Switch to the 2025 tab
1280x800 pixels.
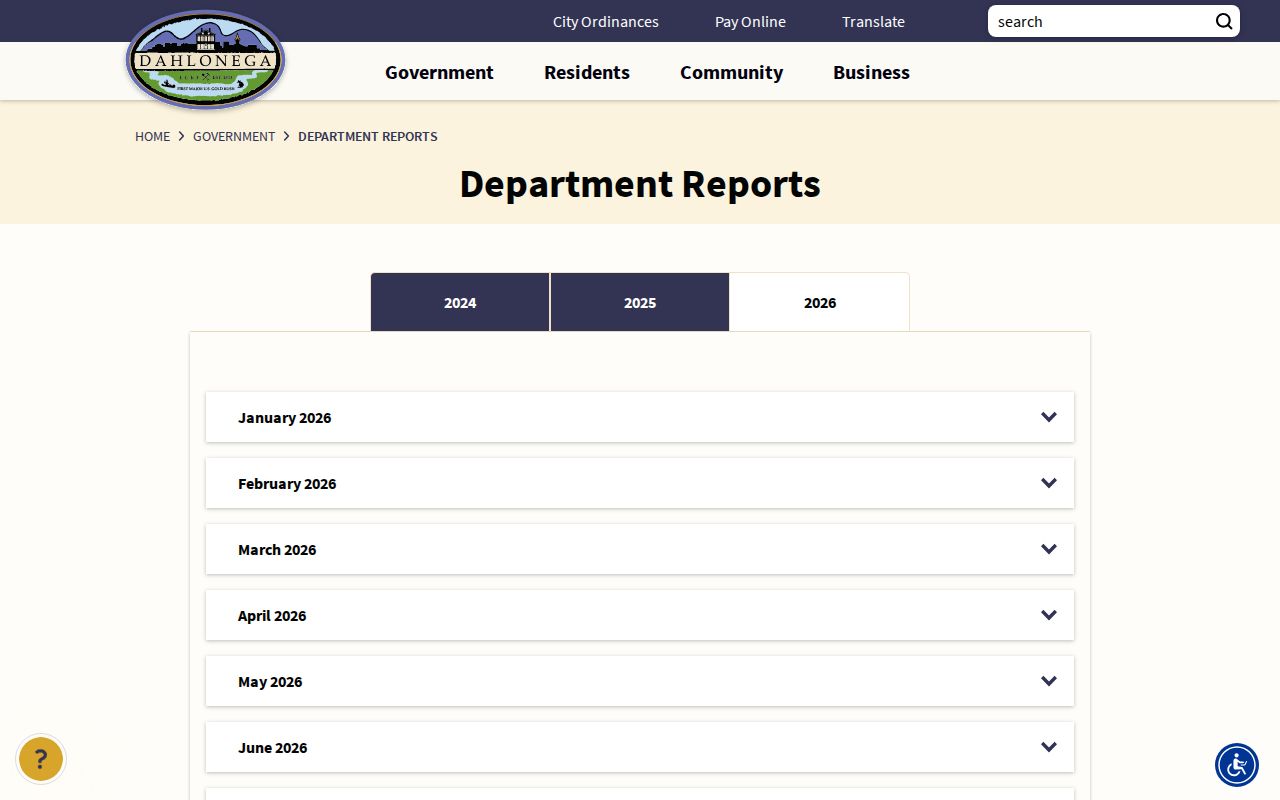(640, 302)
